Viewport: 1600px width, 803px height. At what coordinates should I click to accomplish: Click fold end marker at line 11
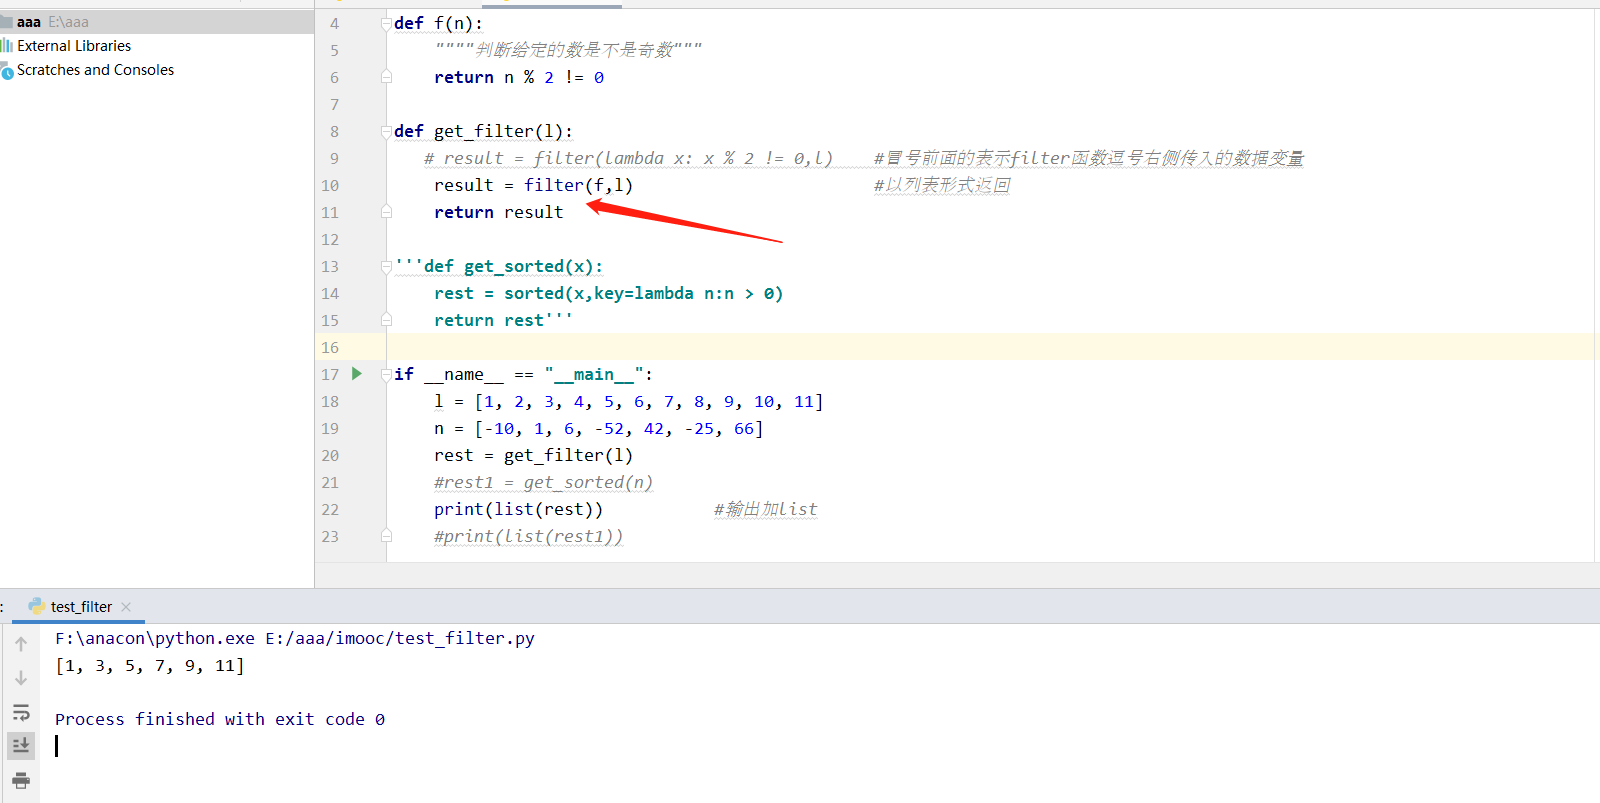(x=386, y=212)
